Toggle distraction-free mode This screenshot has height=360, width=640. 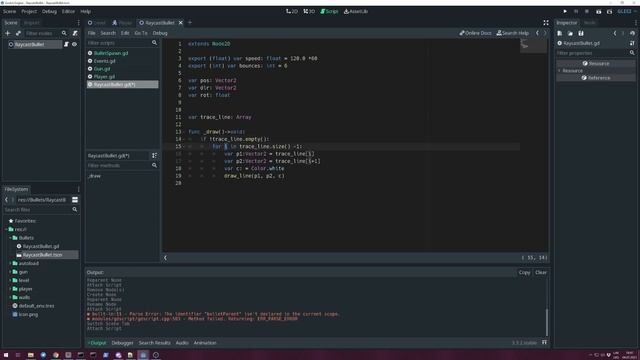[x=546, y=23]
